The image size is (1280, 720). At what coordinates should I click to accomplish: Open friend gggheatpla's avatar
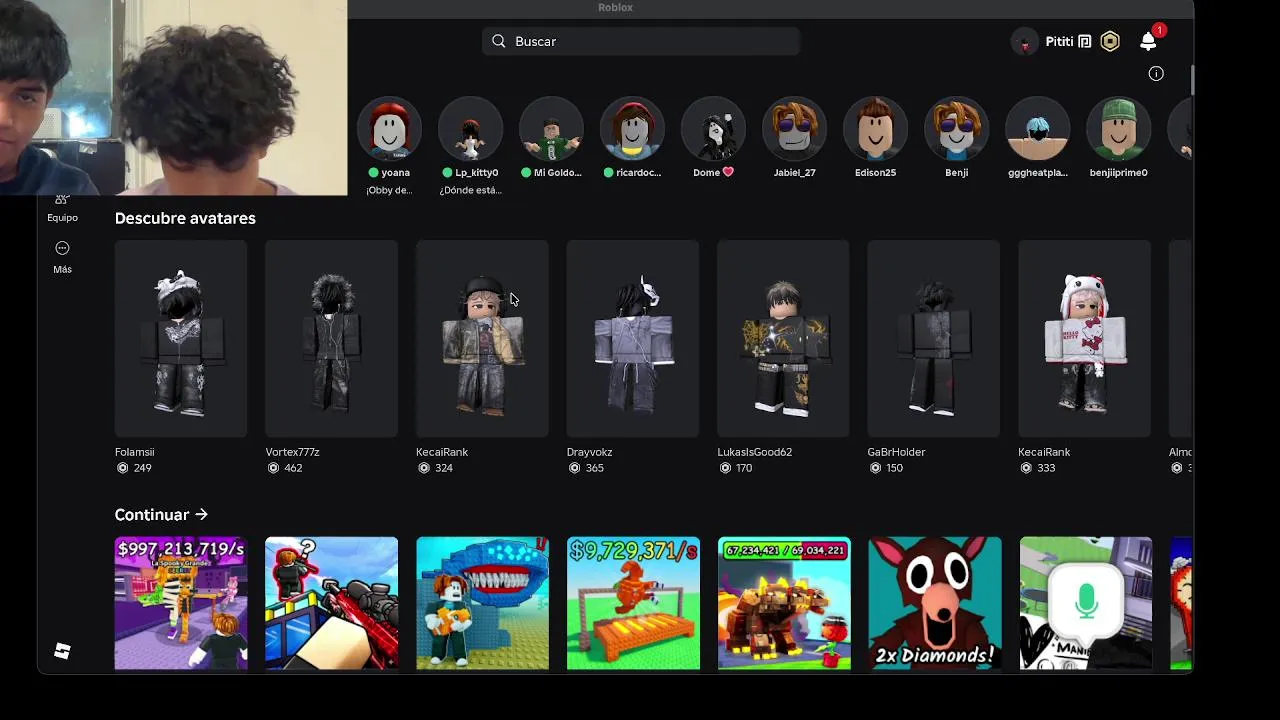1037,129
